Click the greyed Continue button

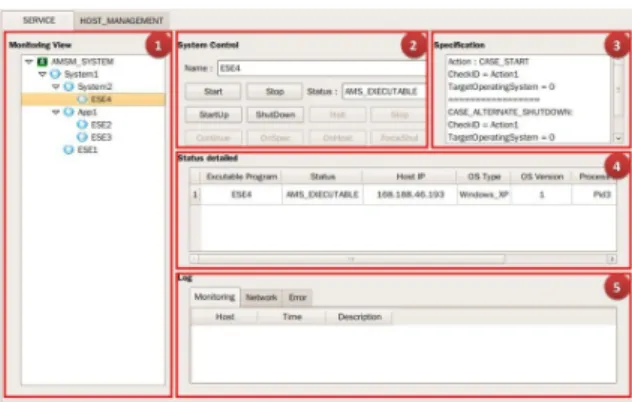click(x=213, y=138)
